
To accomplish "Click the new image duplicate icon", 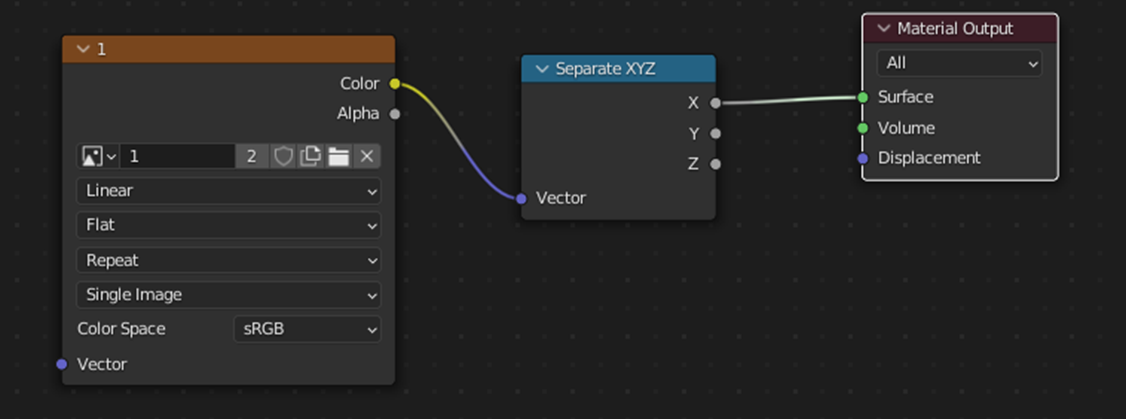I will pyautogui.click(x=311, y=156).
